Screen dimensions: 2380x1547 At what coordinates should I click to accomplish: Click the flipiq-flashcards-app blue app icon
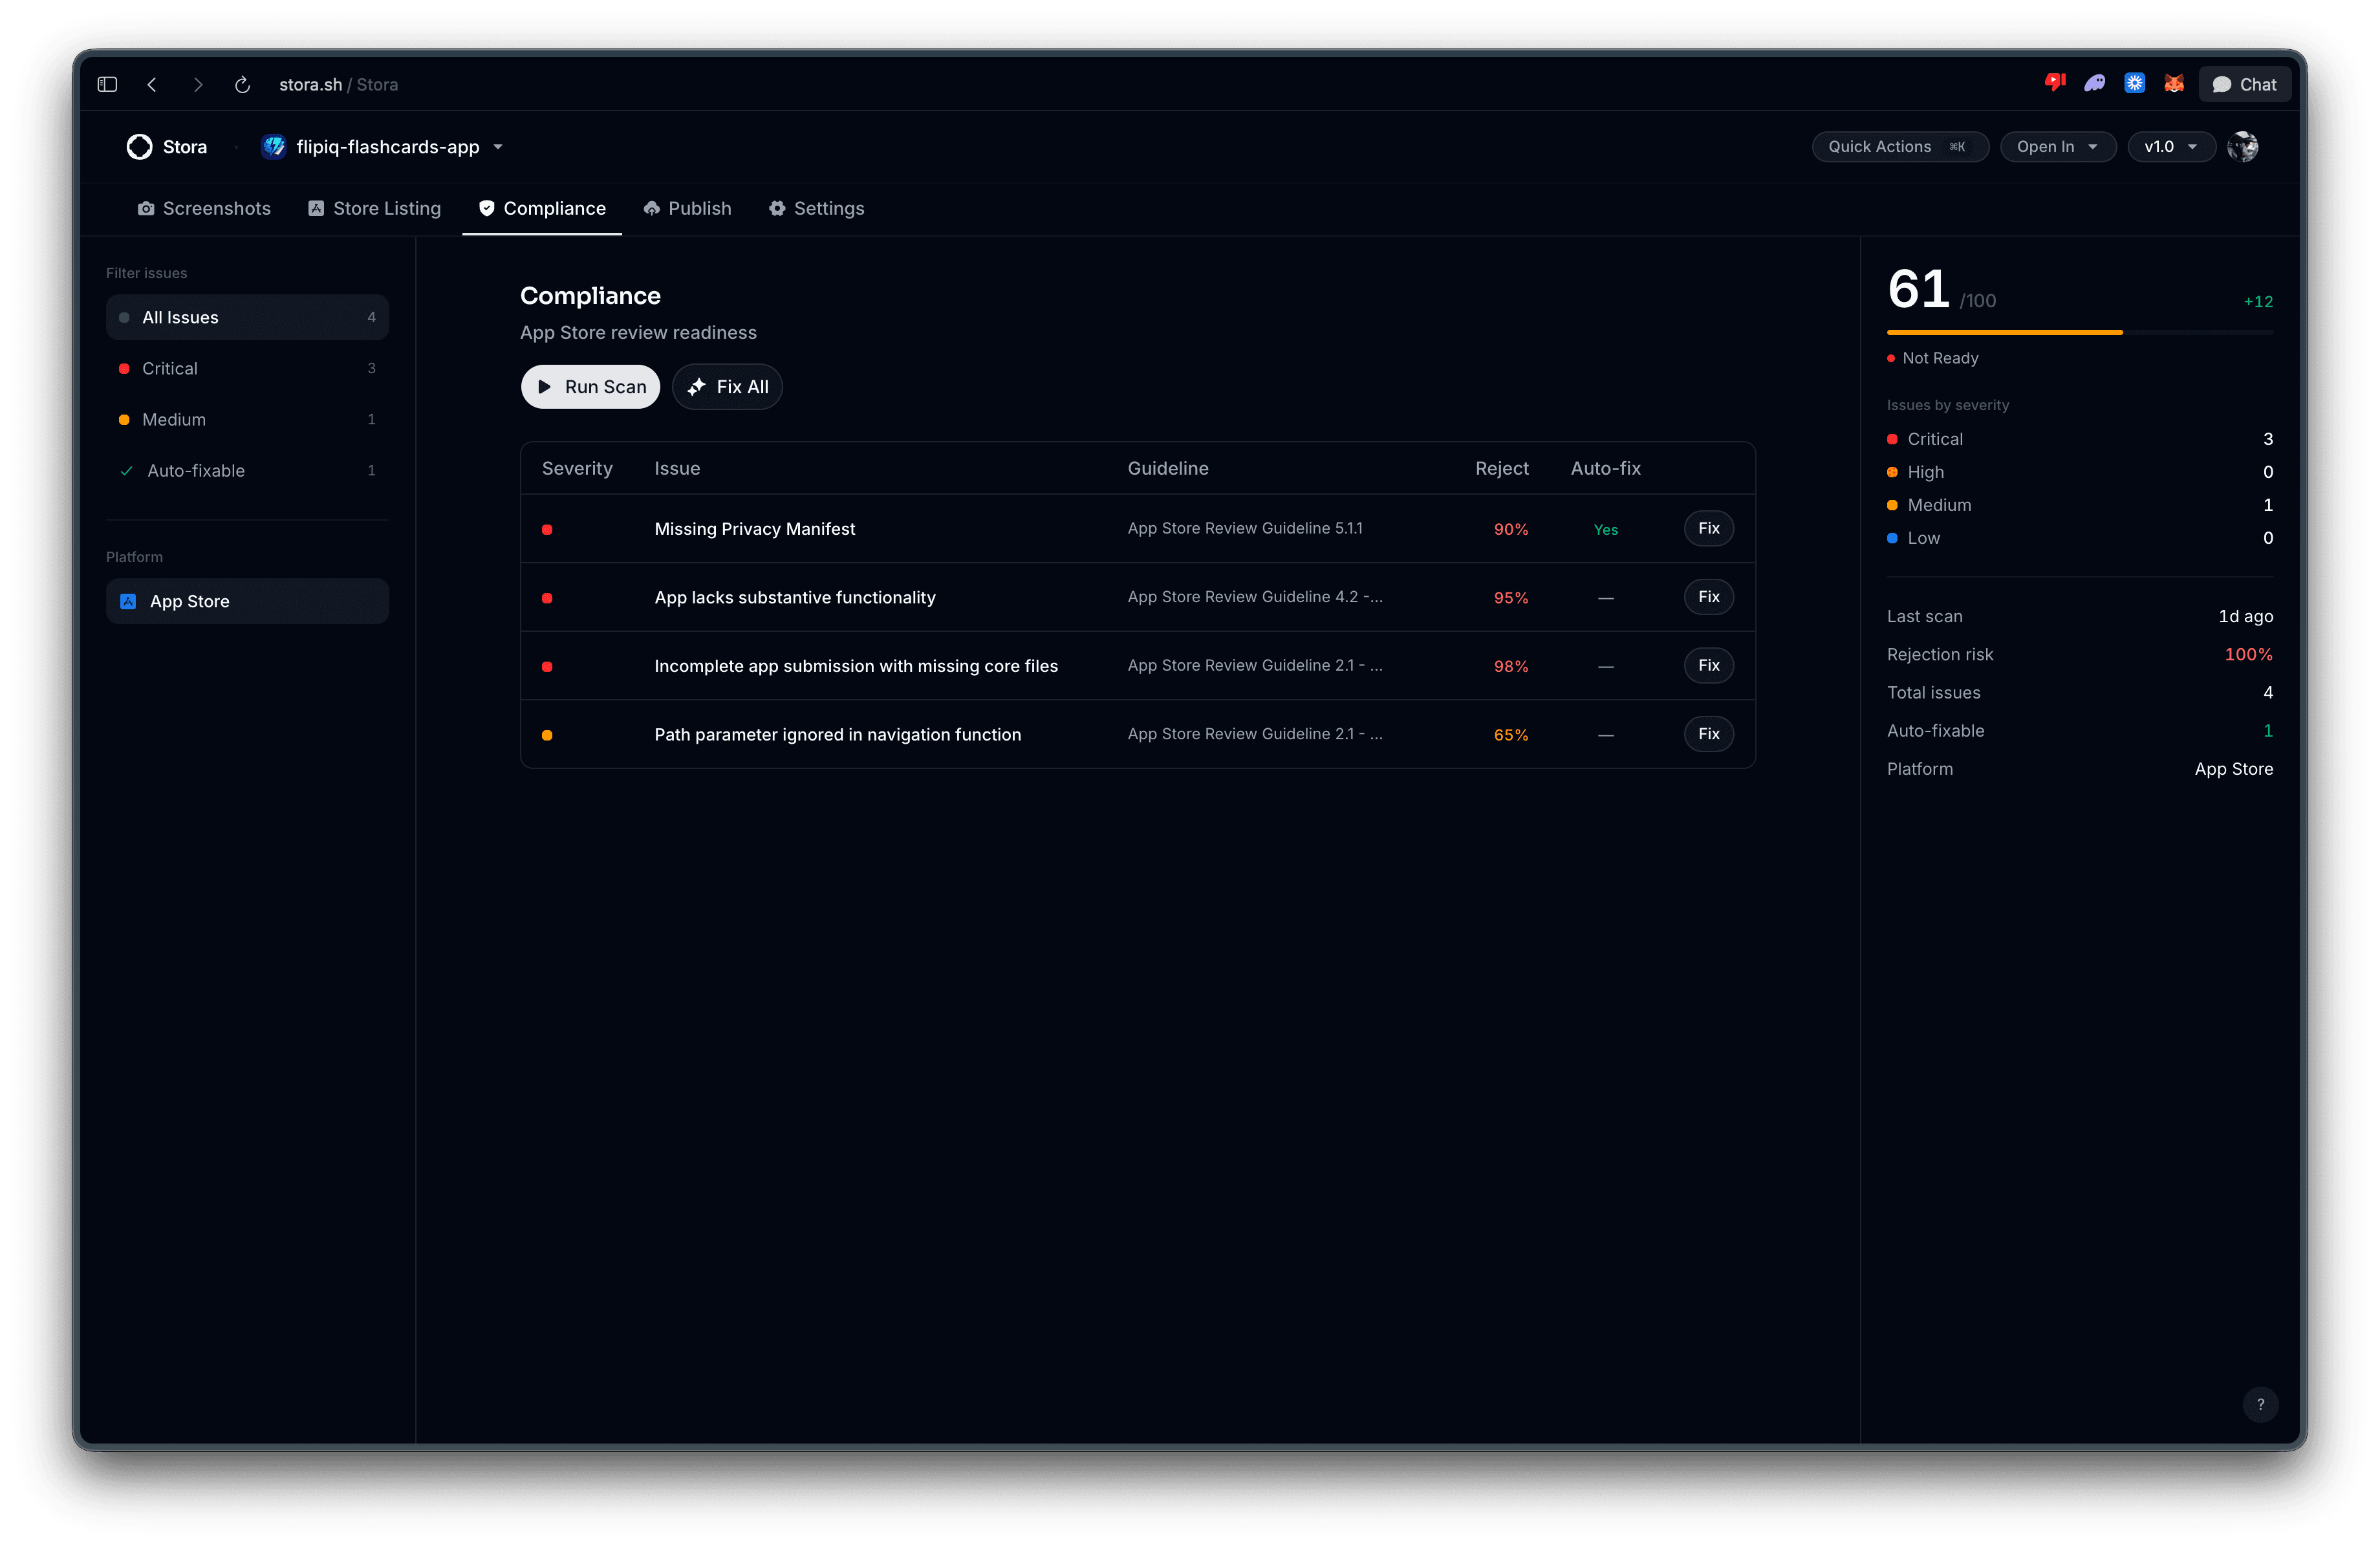coord(274,146)
